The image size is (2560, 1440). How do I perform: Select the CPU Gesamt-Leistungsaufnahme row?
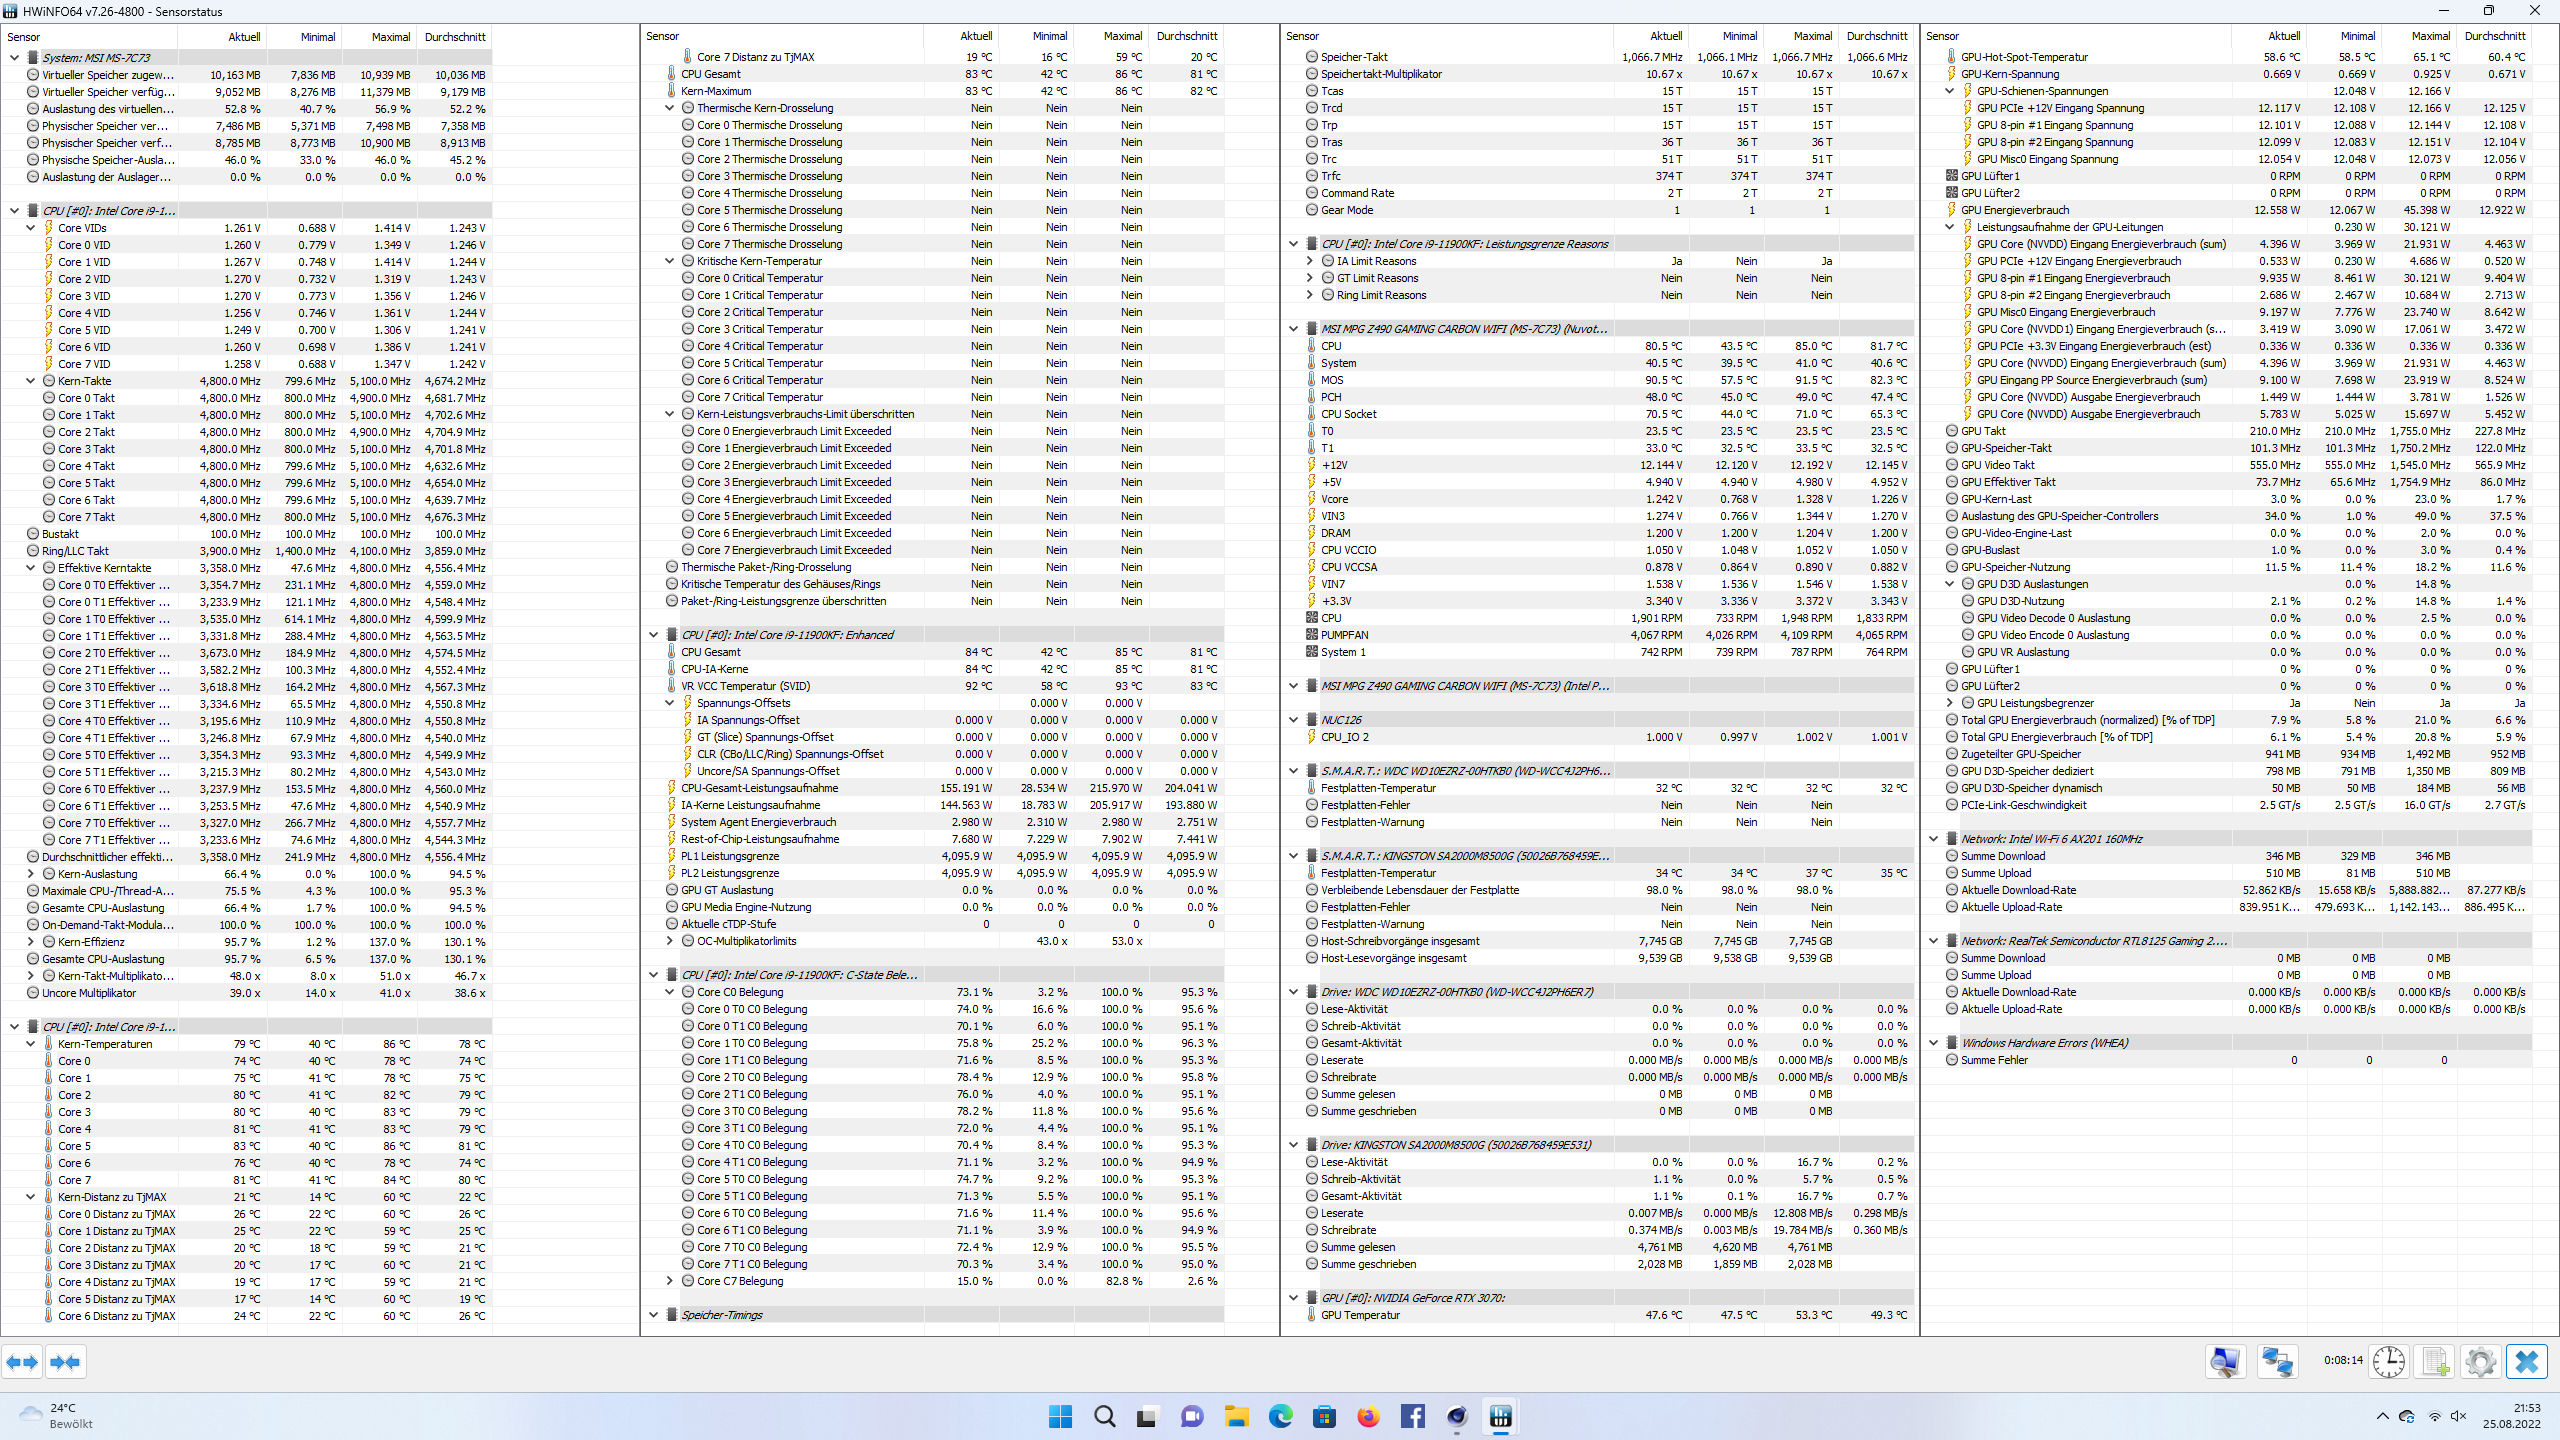(759, 788)
